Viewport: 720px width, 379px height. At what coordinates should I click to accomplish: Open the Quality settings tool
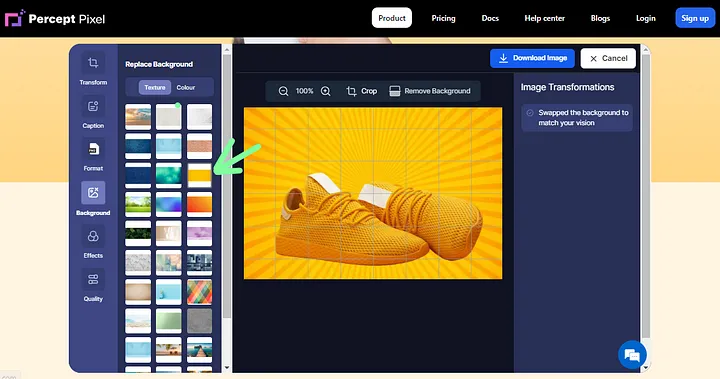[93, 285]
